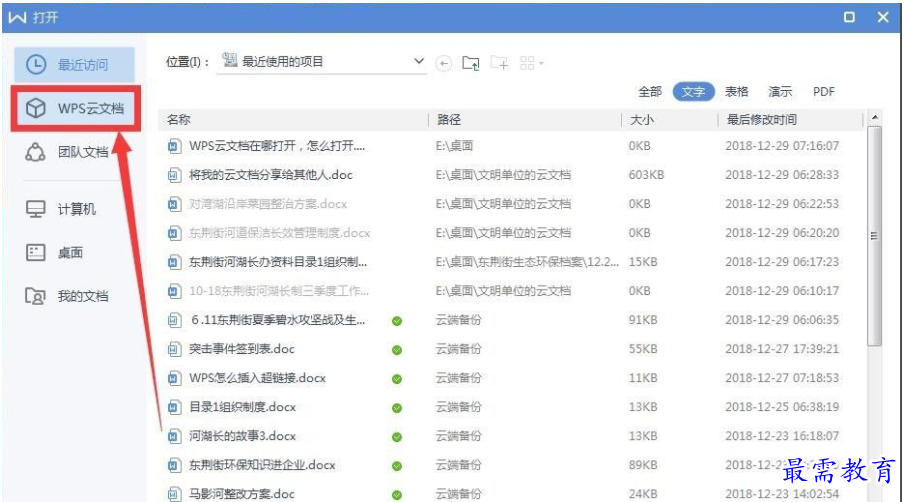Open the view mode grid dropdown
This screenshot has height=502, width=904.
(532, 63)
